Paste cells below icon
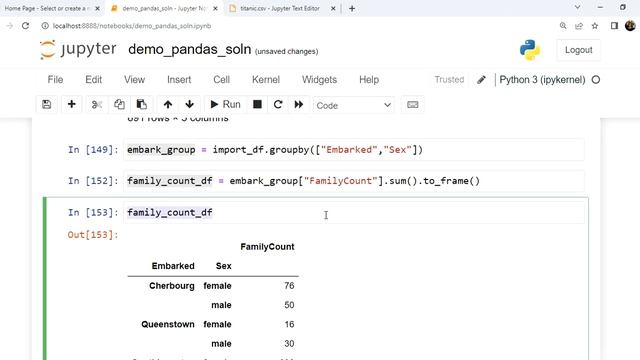 pyautogui.click(x=142, y=104)
